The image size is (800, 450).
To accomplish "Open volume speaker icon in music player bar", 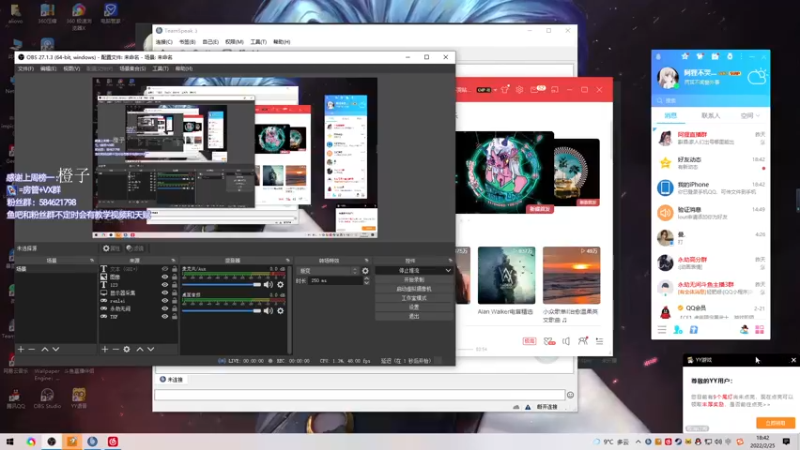I will [x=566, y=341].
